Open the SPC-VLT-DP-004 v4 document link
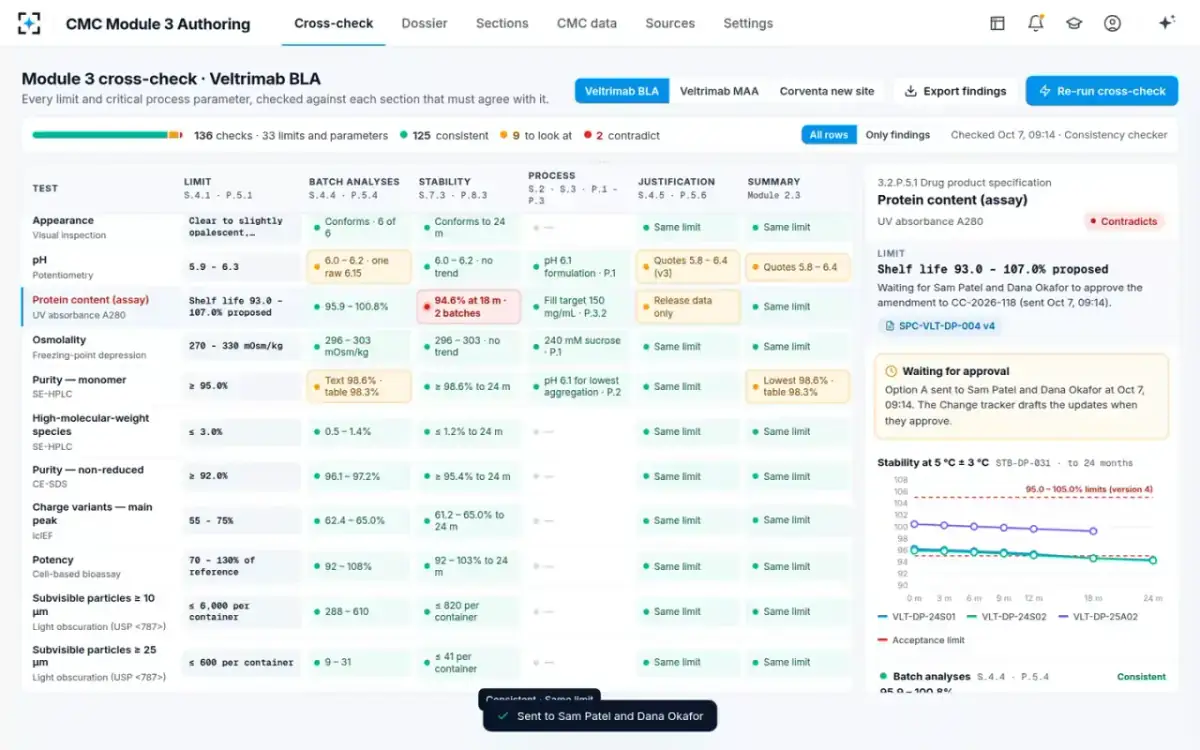 click(x=941, y=326)
